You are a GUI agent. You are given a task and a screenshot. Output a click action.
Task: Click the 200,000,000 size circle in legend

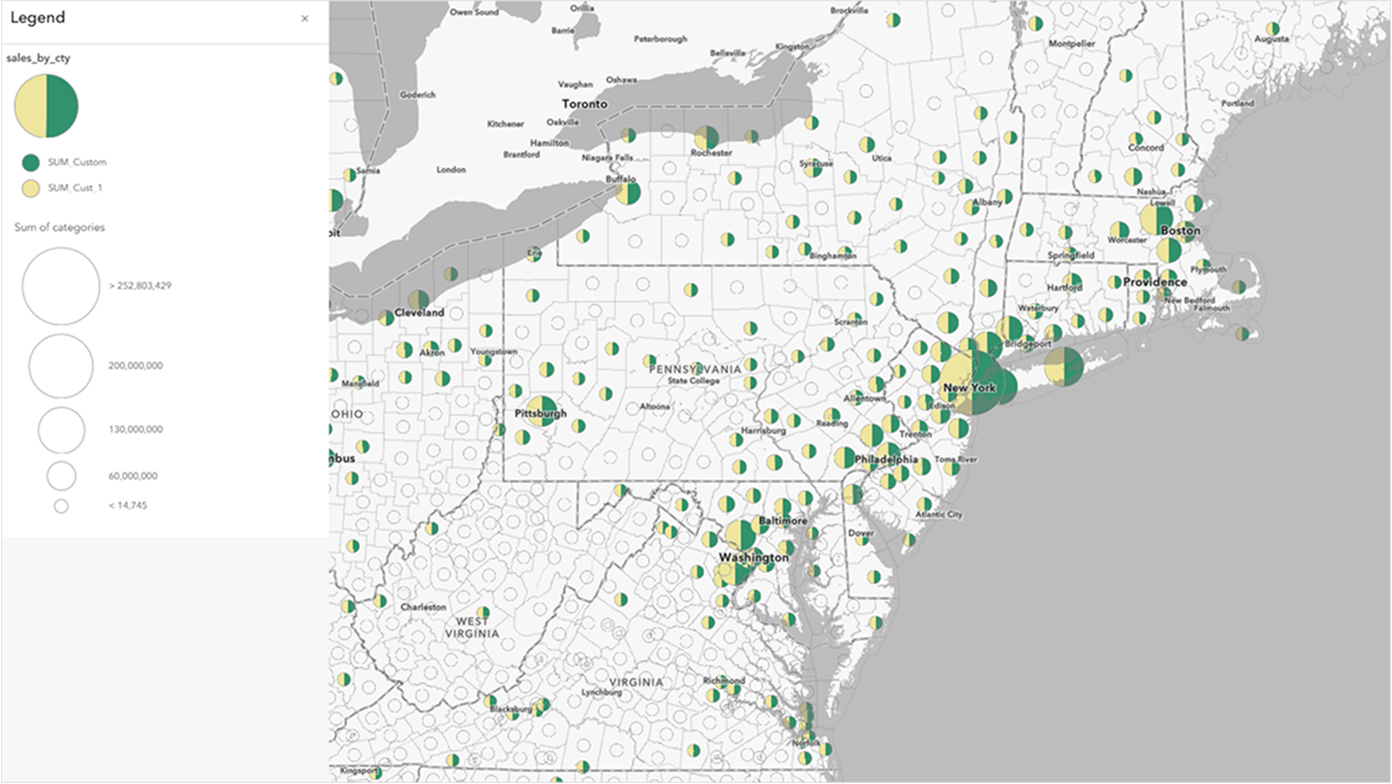[60, 365]
